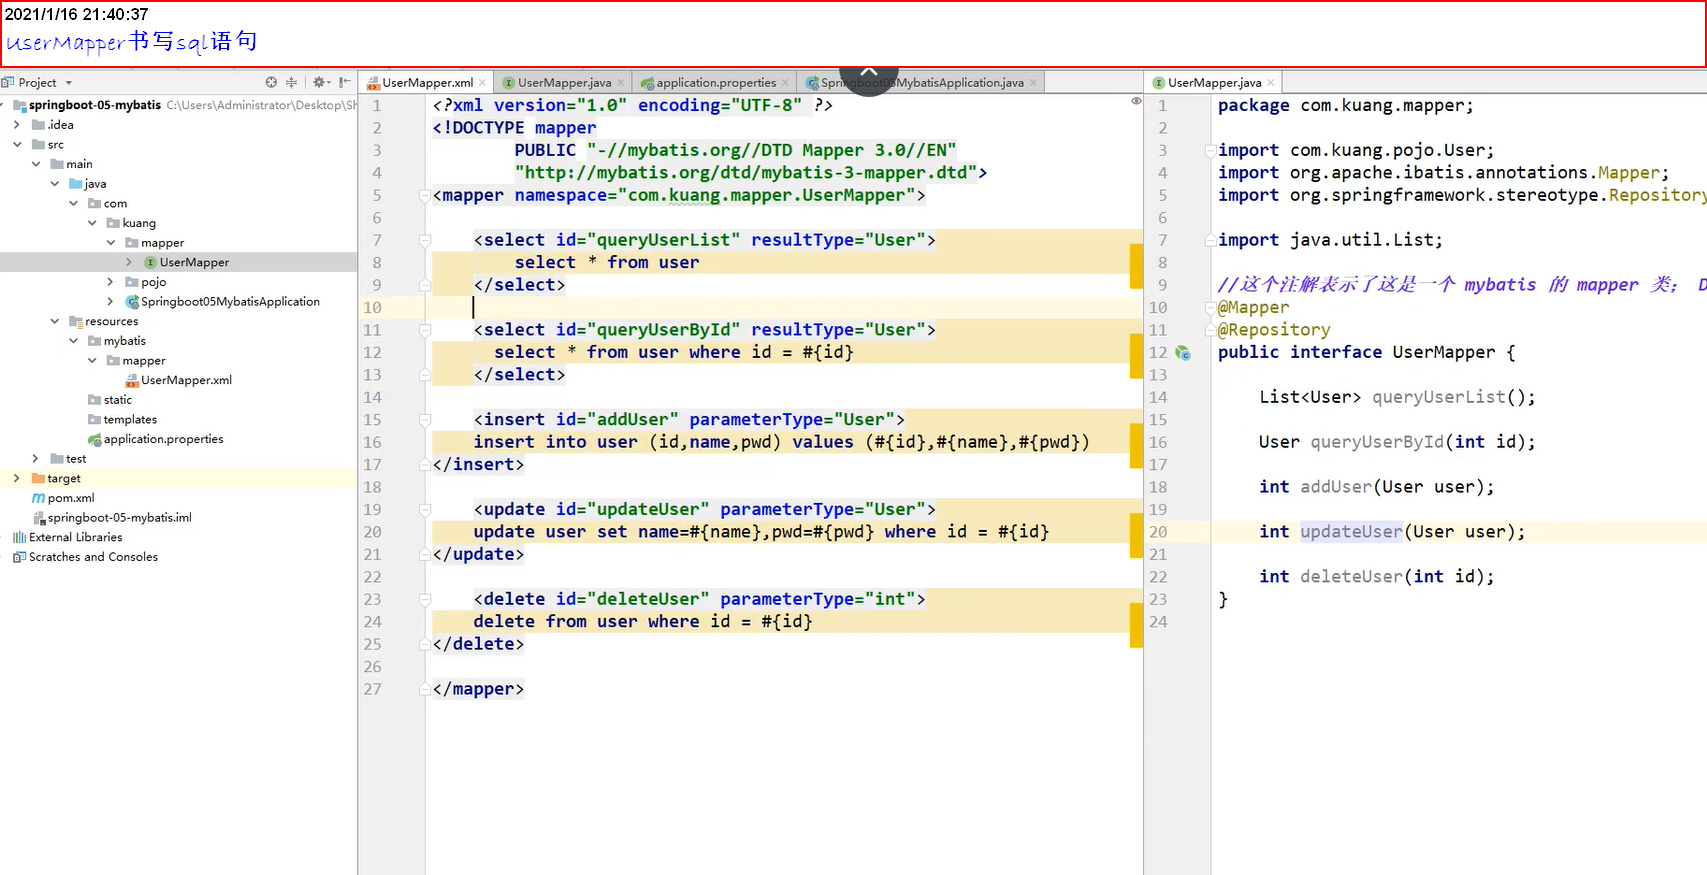
Task: Select the springboot-05-mybatis project root
Action: tap(95, 105)
